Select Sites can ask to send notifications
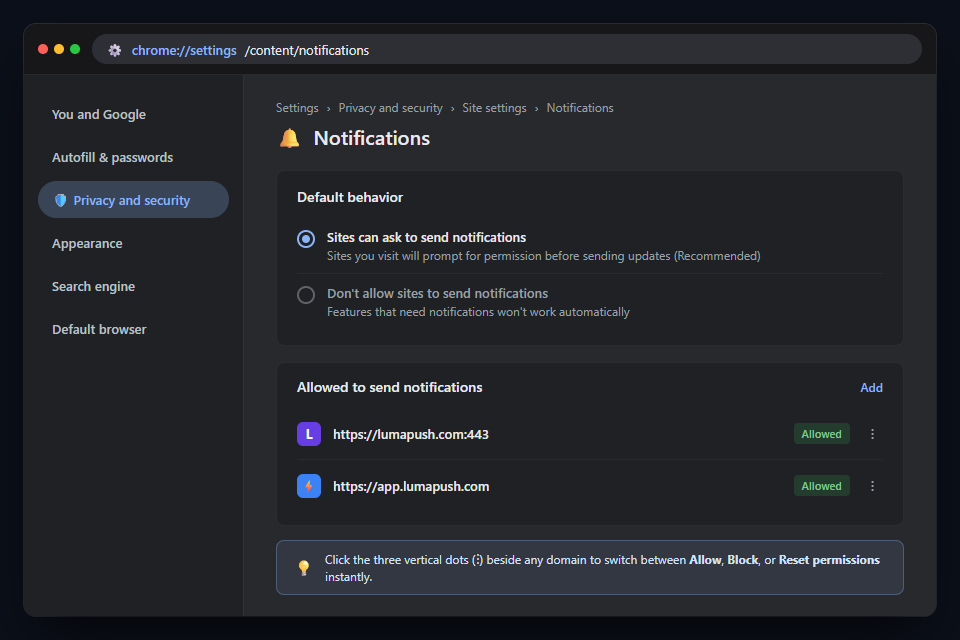The width and height of the screenshot is (960, 640). (x=306, y=239)
